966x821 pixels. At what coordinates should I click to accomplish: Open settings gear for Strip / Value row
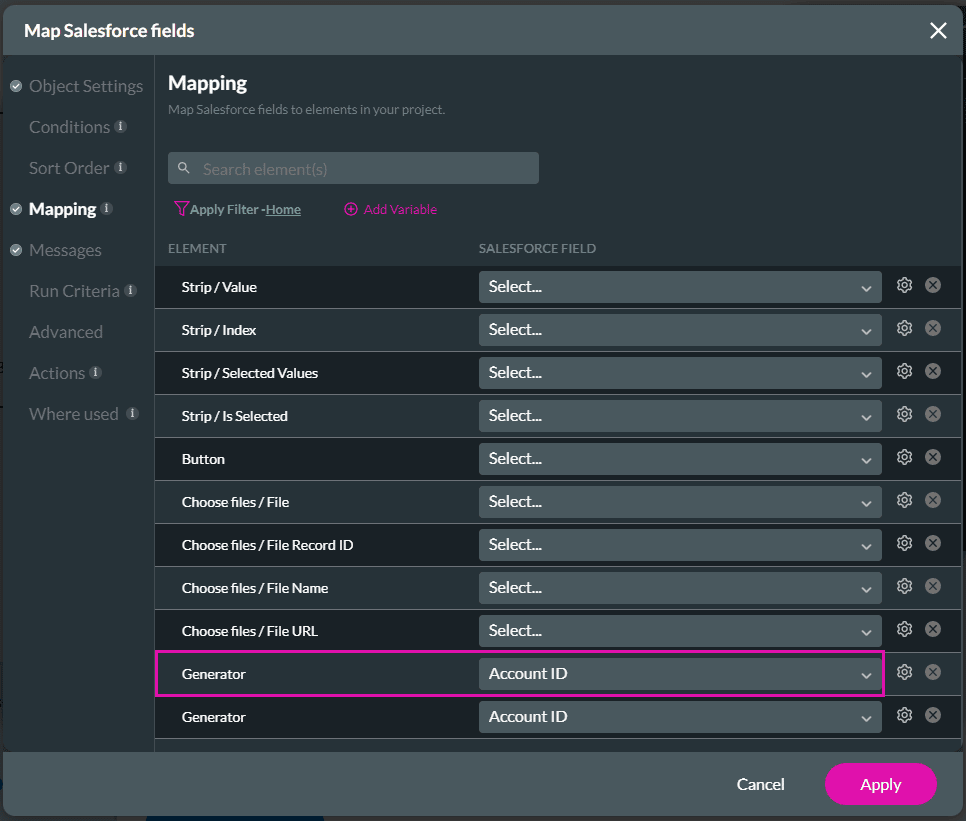904,286
